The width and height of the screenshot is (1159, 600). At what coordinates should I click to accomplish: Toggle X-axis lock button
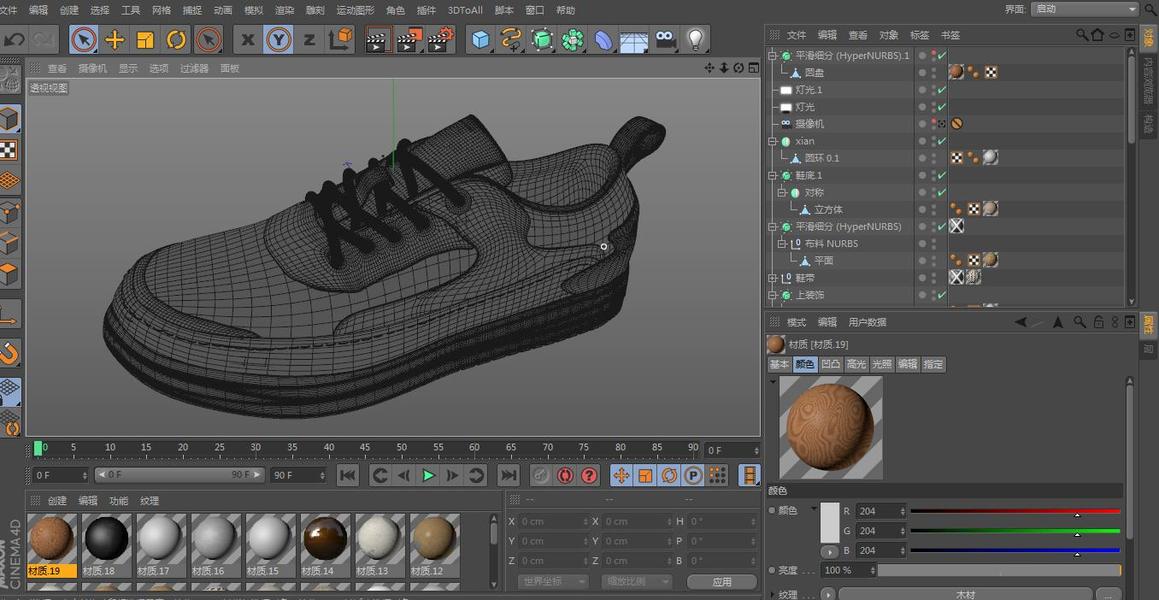(x=247, y=40)
